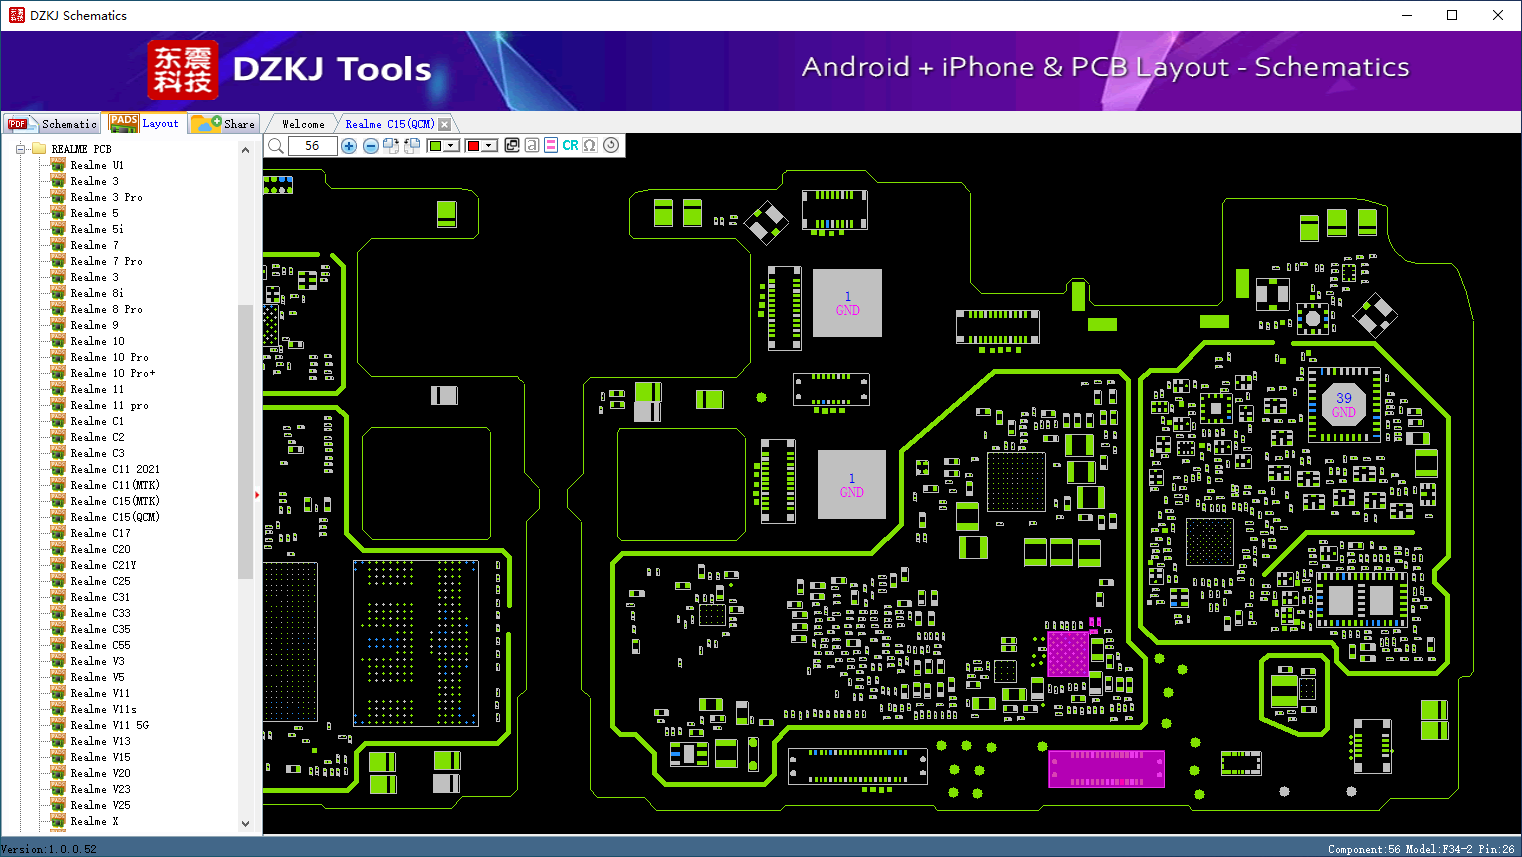Viewport: 1522px width, 857px height.
Task: Click the green color swatch
Action: [435, 146]
